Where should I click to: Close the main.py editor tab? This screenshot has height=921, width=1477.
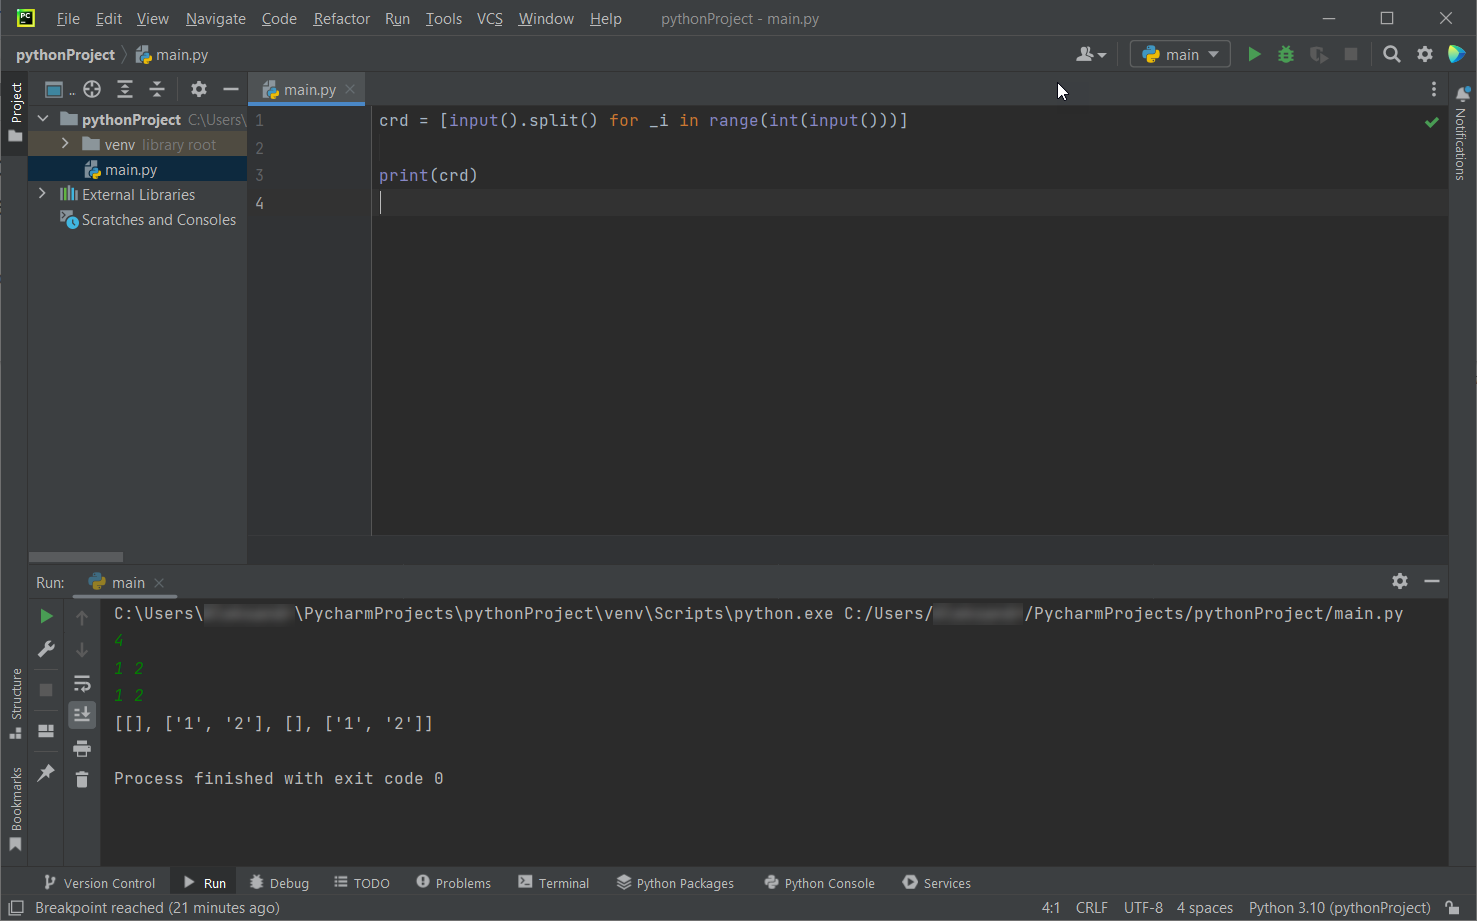point(350,89)
